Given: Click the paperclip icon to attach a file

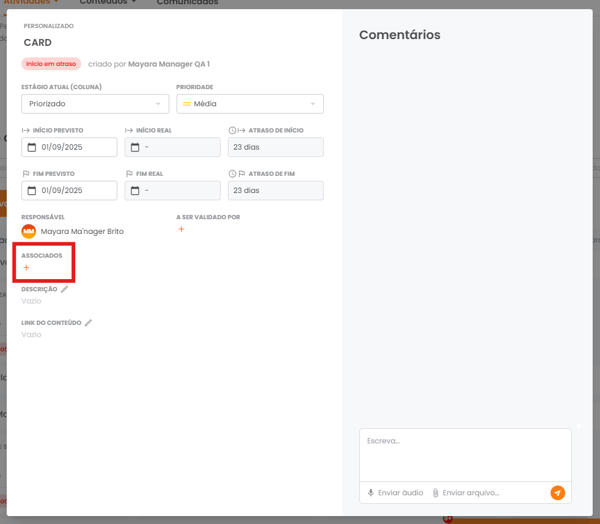Looking at the screenshot, I should pos(436,493).
